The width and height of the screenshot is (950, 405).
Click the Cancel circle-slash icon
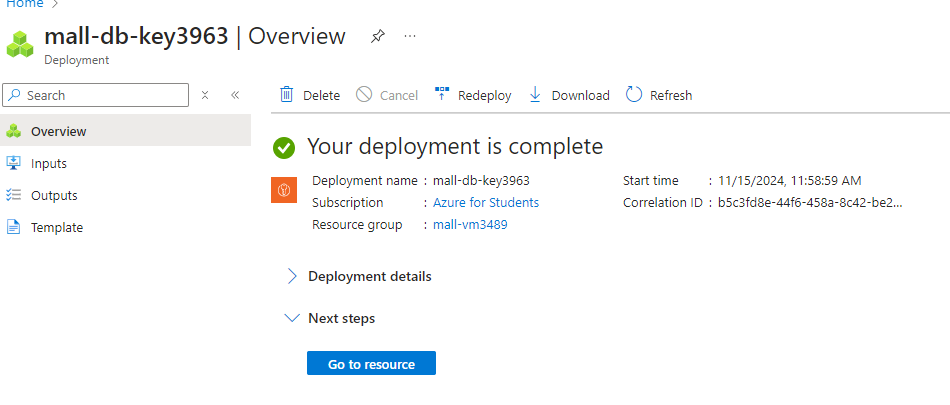coord(364,95)
